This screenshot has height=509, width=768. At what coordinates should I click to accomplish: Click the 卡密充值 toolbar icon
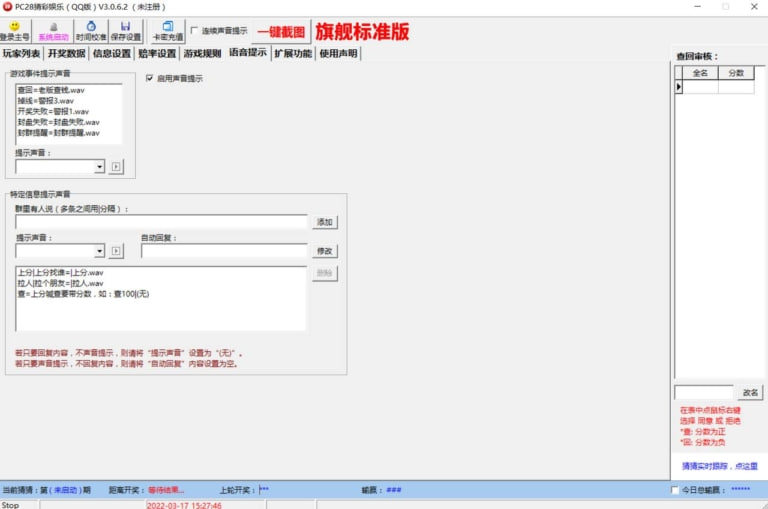coord(167,28)
